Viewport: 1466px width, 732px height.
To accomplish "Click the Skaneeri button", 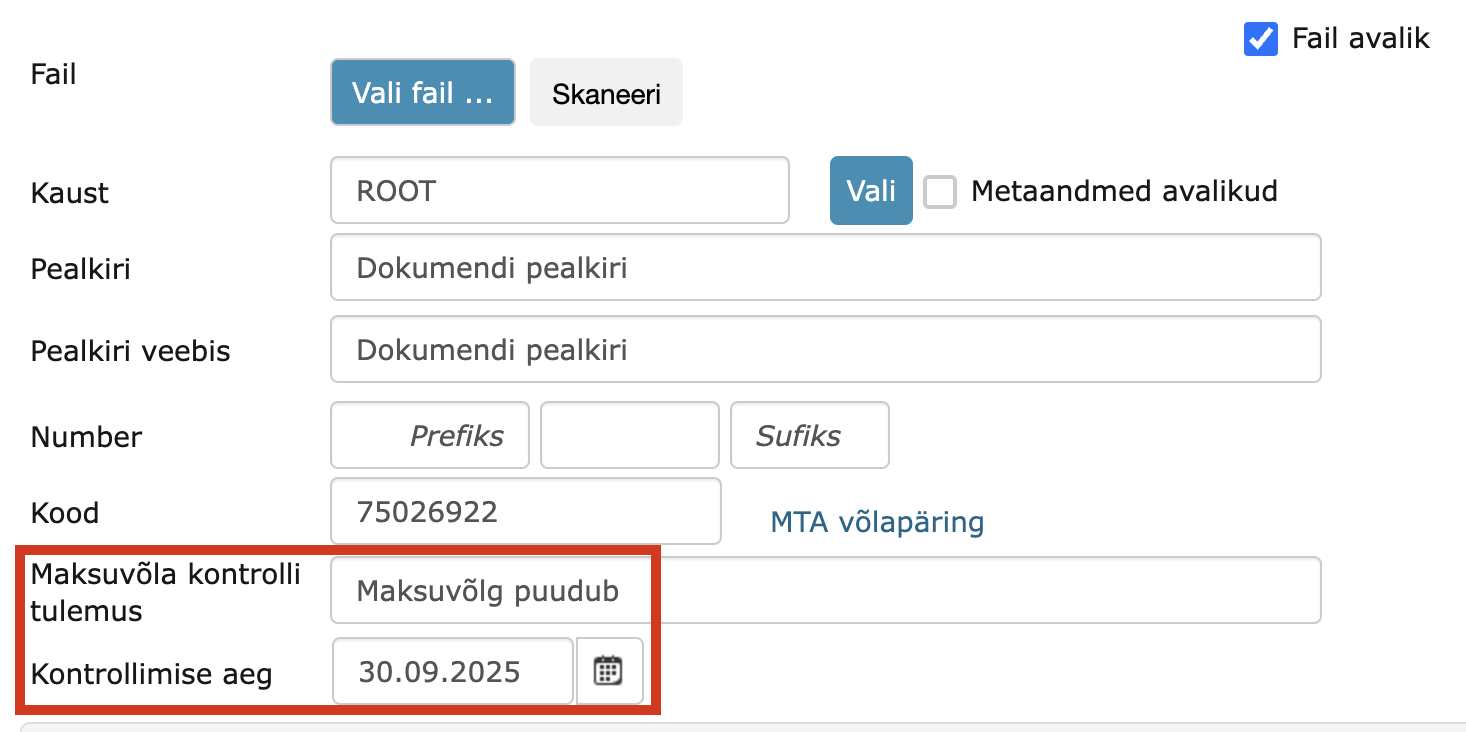I will [605, 91].
